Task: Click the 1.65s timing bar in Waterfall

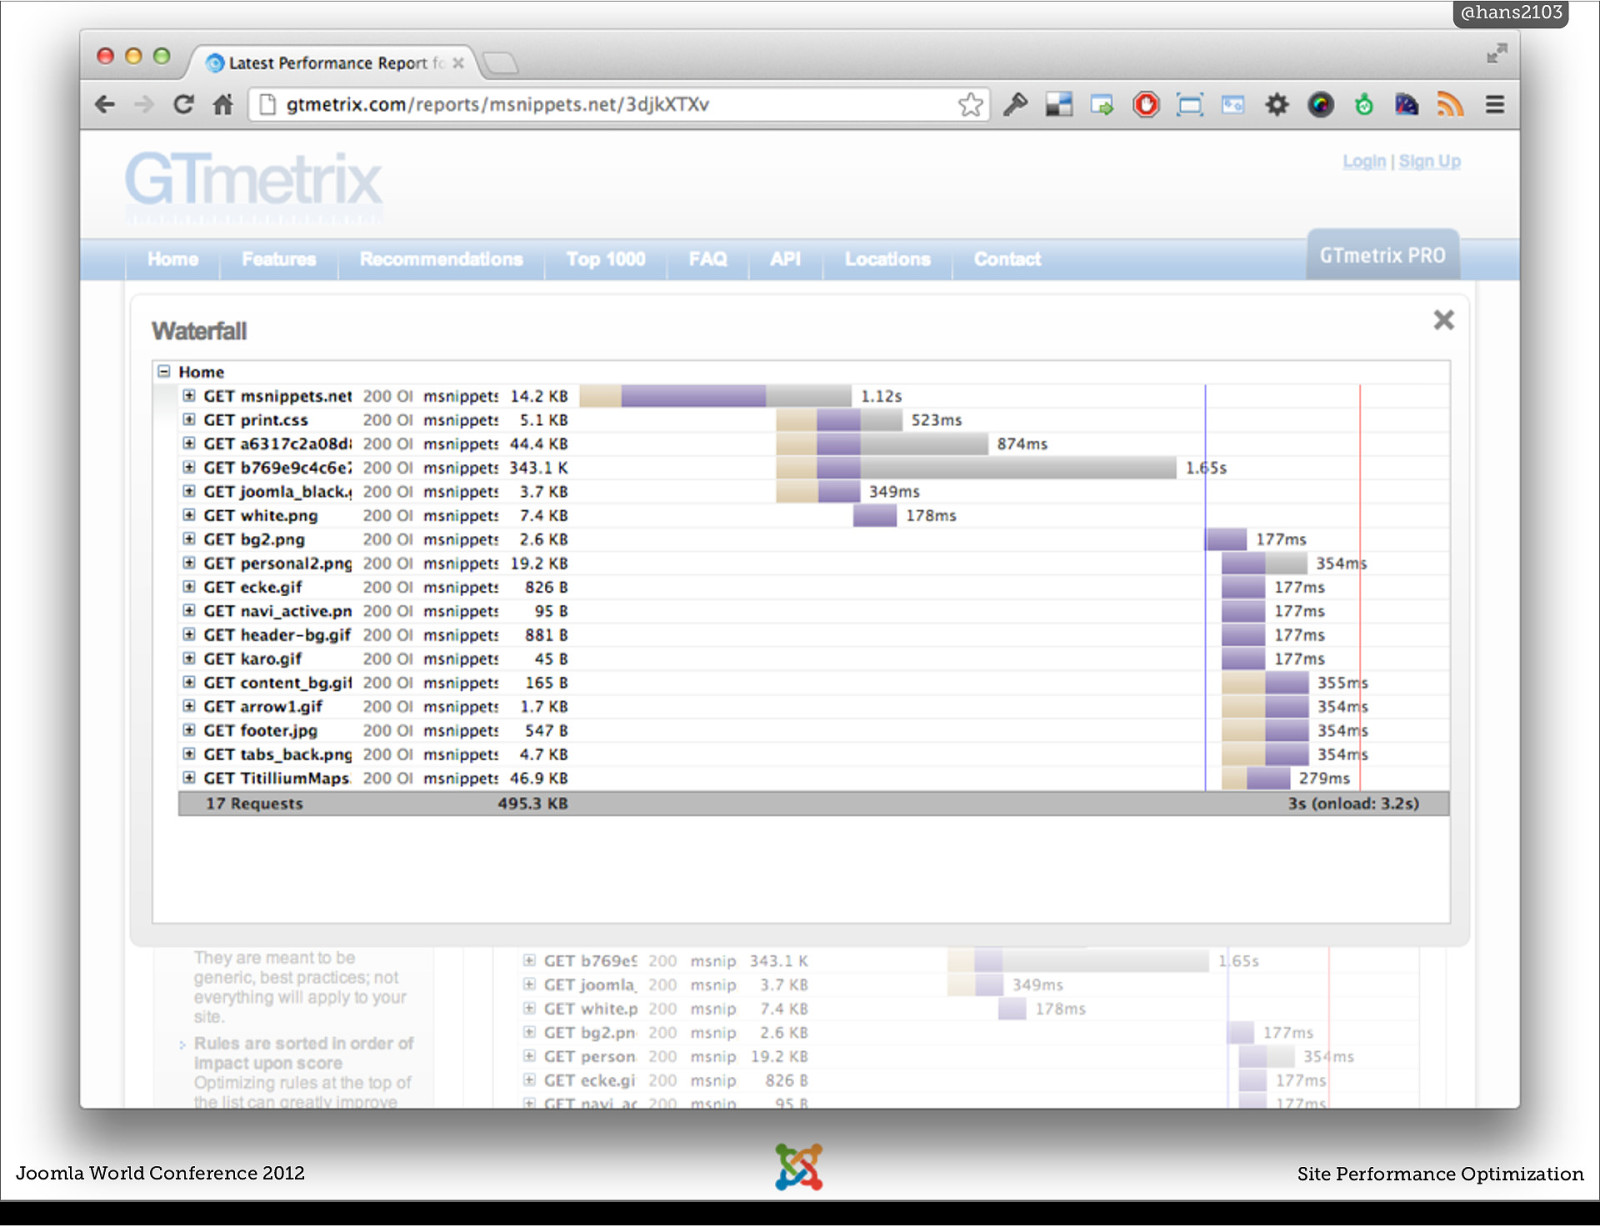Action: coord(976,468)
